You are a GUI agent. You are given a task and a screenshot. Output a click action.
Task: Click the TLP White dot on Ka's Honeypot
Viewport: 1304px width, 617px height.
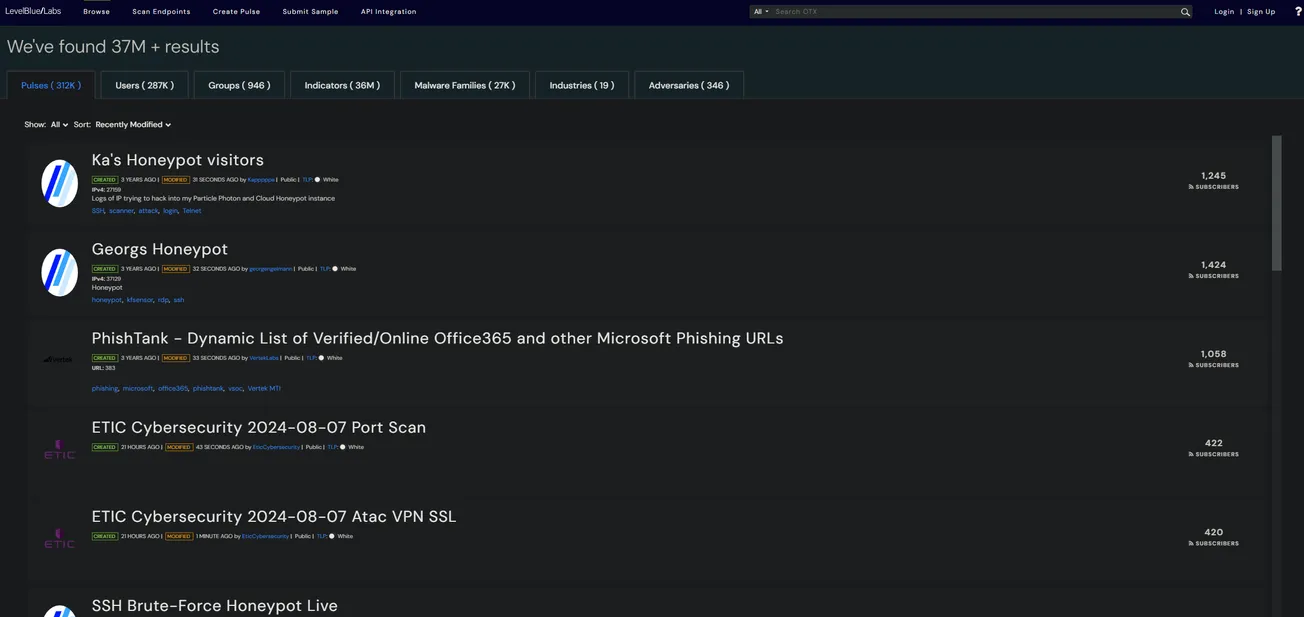(x=318, y=179)
